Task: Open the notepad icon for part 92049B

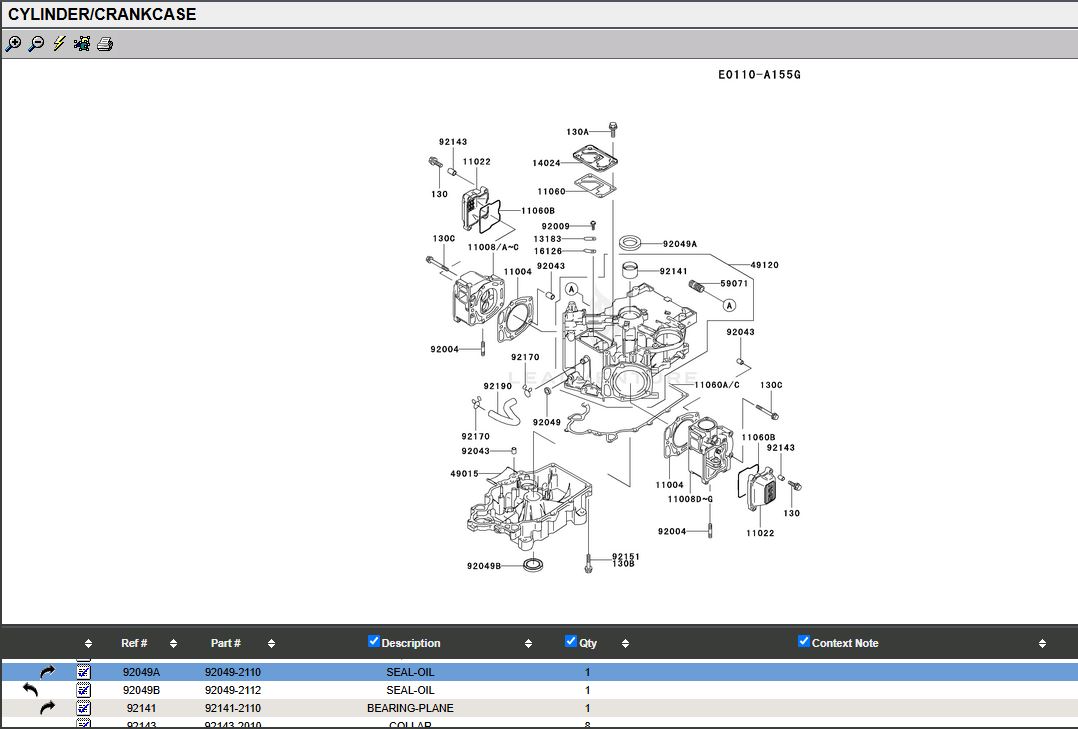Action: point(84,690)
